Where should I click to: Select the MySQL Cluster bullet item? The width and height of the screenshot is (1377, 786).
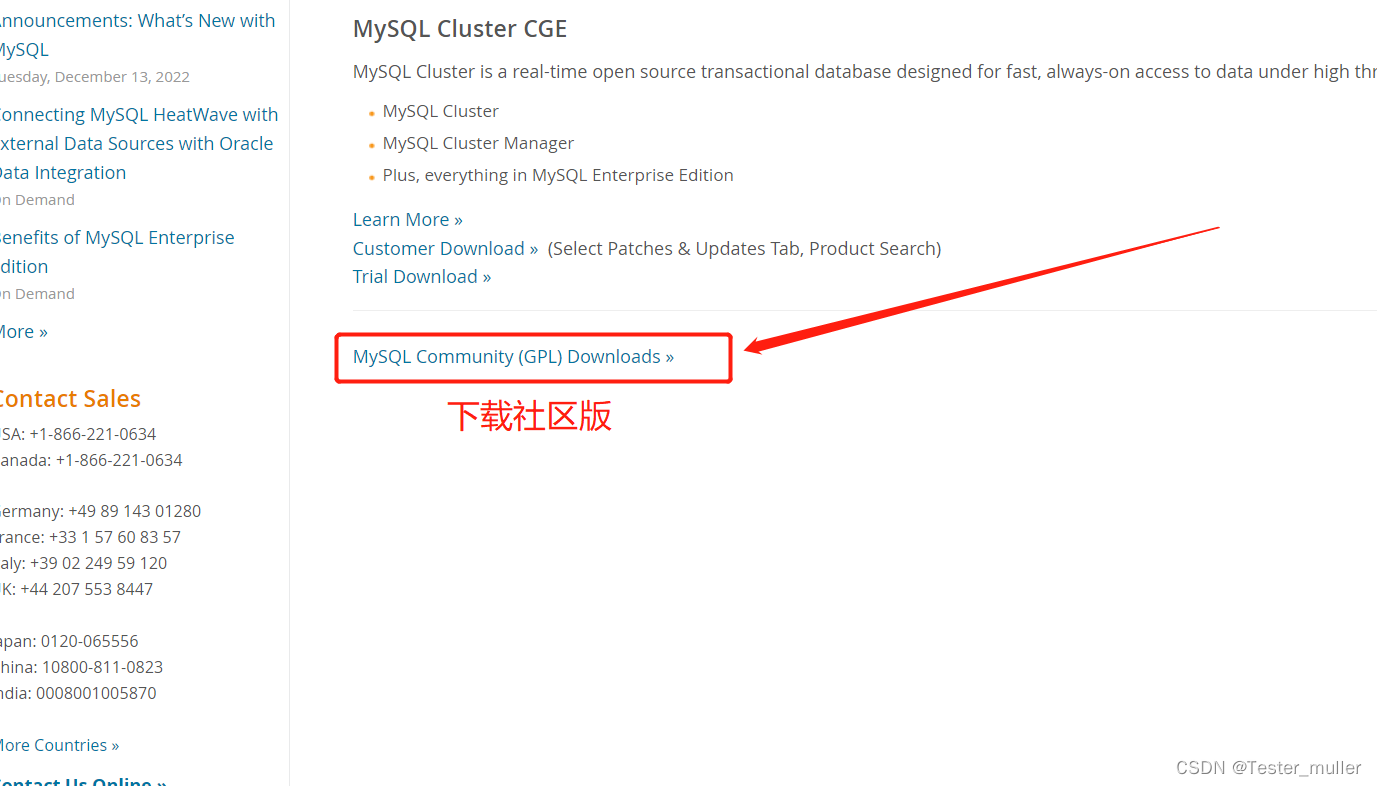coord(440,111)
